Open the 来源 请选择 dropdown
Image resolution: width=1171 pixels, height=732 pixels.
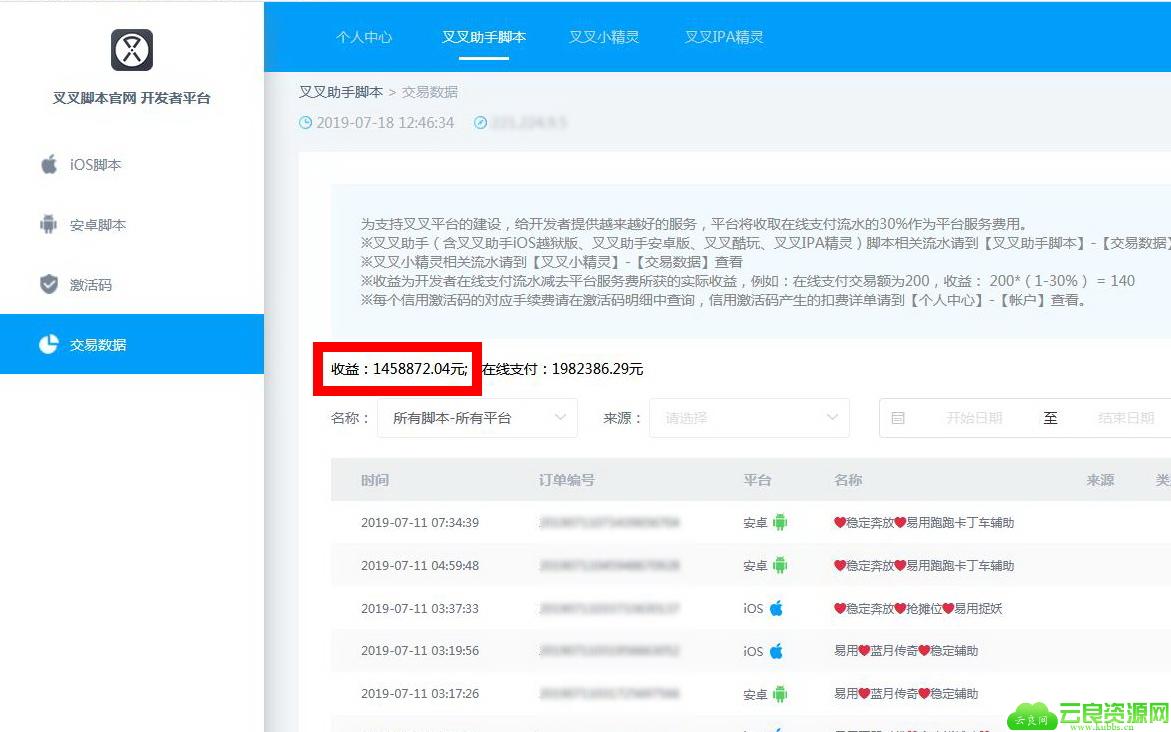[749, 418]
